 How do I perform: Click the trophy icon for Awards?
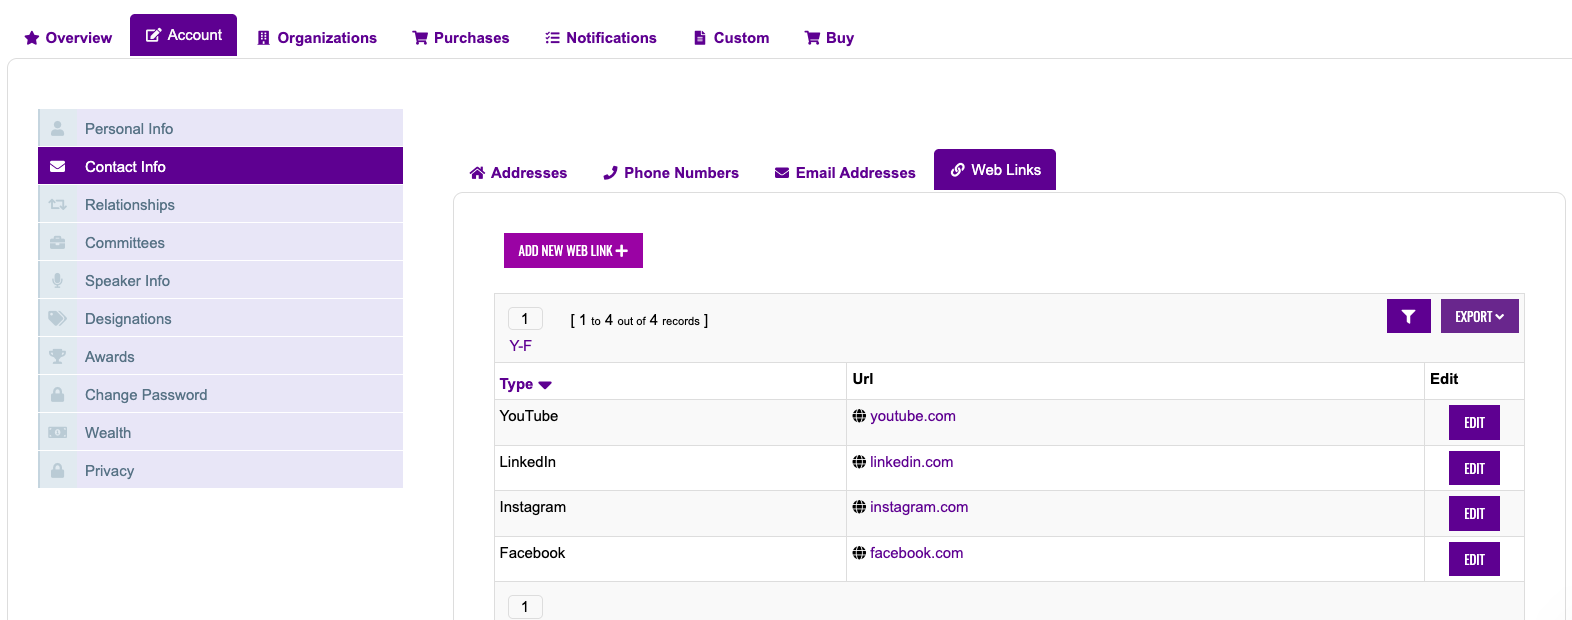58,357
